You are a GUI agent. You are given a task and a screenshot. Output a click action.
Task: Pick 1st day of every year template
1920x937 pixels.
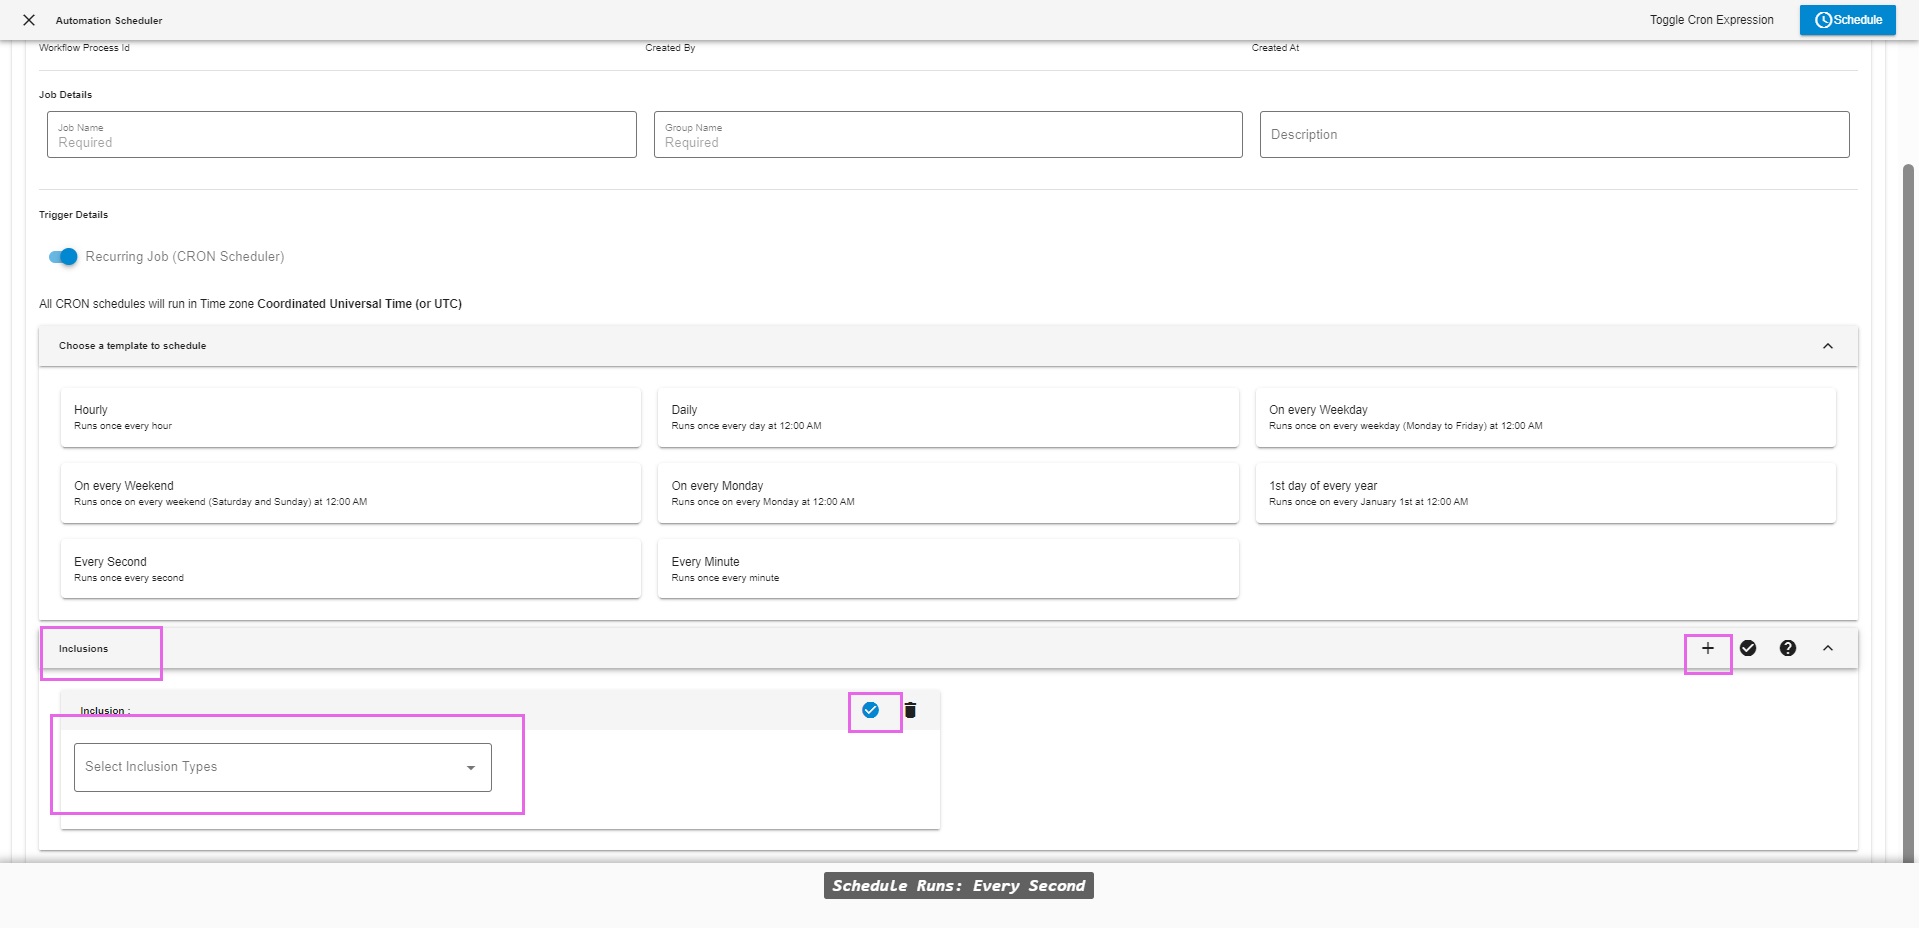[x=1545, y=493]
